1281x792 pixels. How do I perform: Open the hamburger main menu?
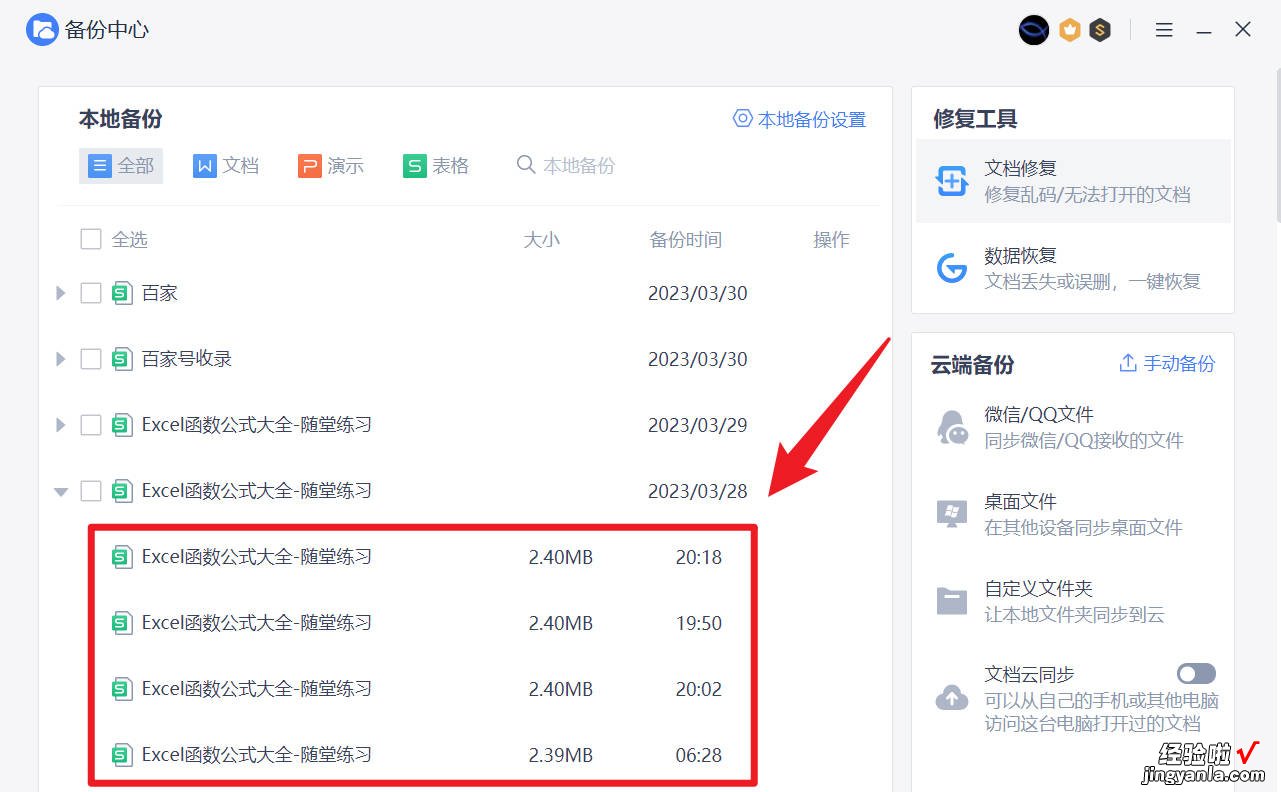coord(1164,30)
